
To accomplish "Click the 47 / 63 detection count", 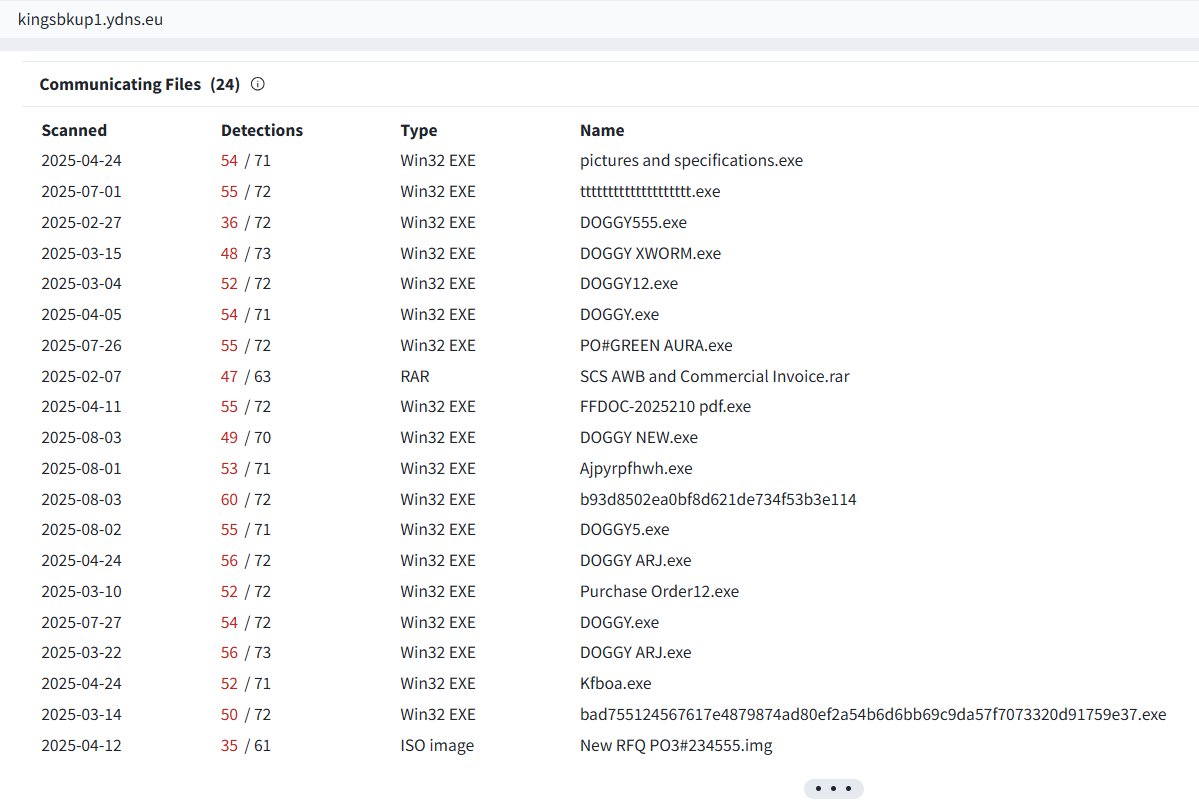I will [245, 376].
